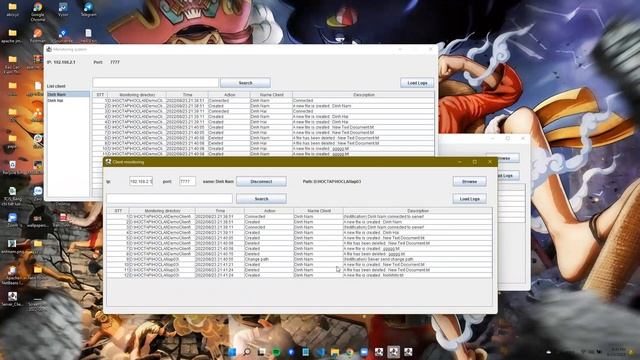Select row 12 in the Client monitoring table
640x360 pixels.
(x=299, y=275)
